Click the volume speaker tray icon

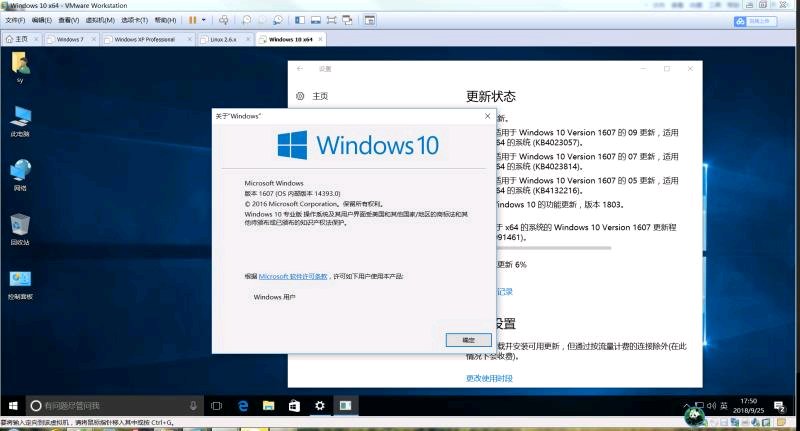coord(712,406)
